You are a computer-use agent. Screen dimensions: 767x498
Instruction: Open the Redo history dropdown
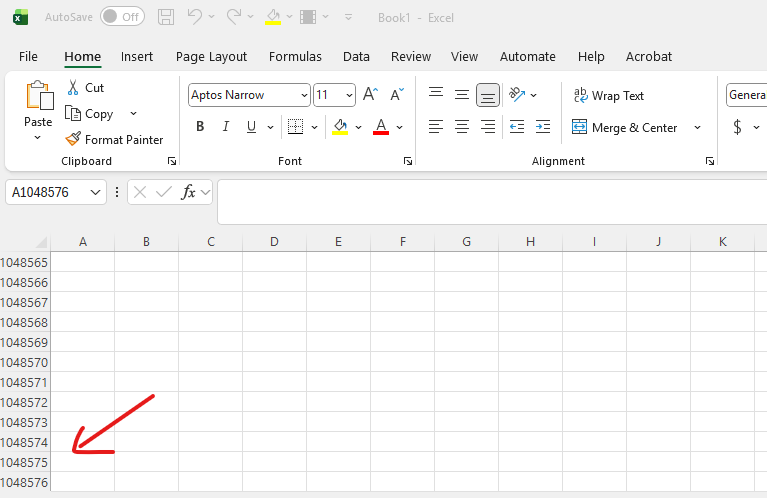[x=250, y=17]
